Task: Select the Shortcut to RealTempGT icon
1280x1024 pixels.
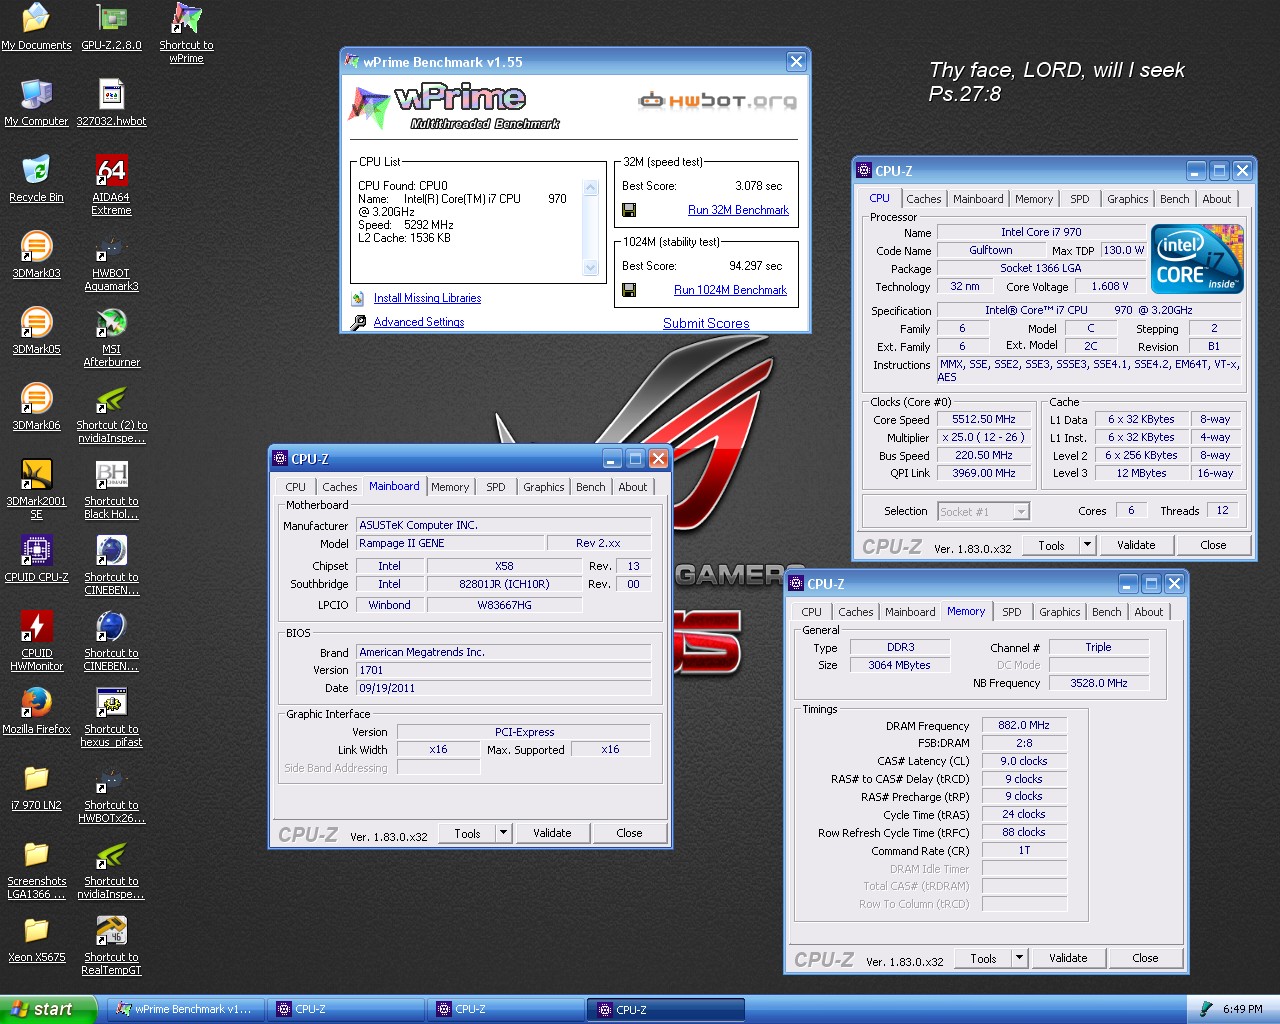Action: [x=111, y=945]
